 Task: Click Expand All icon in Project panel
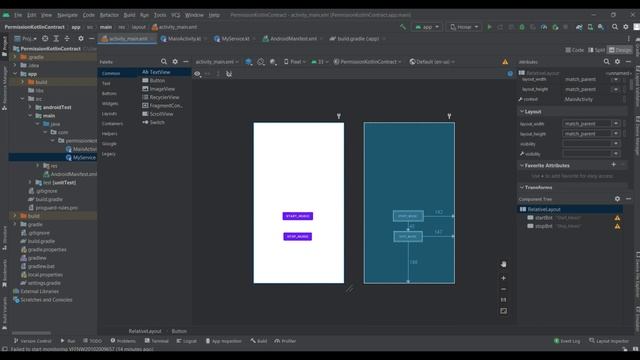click(x=56, y=38)
